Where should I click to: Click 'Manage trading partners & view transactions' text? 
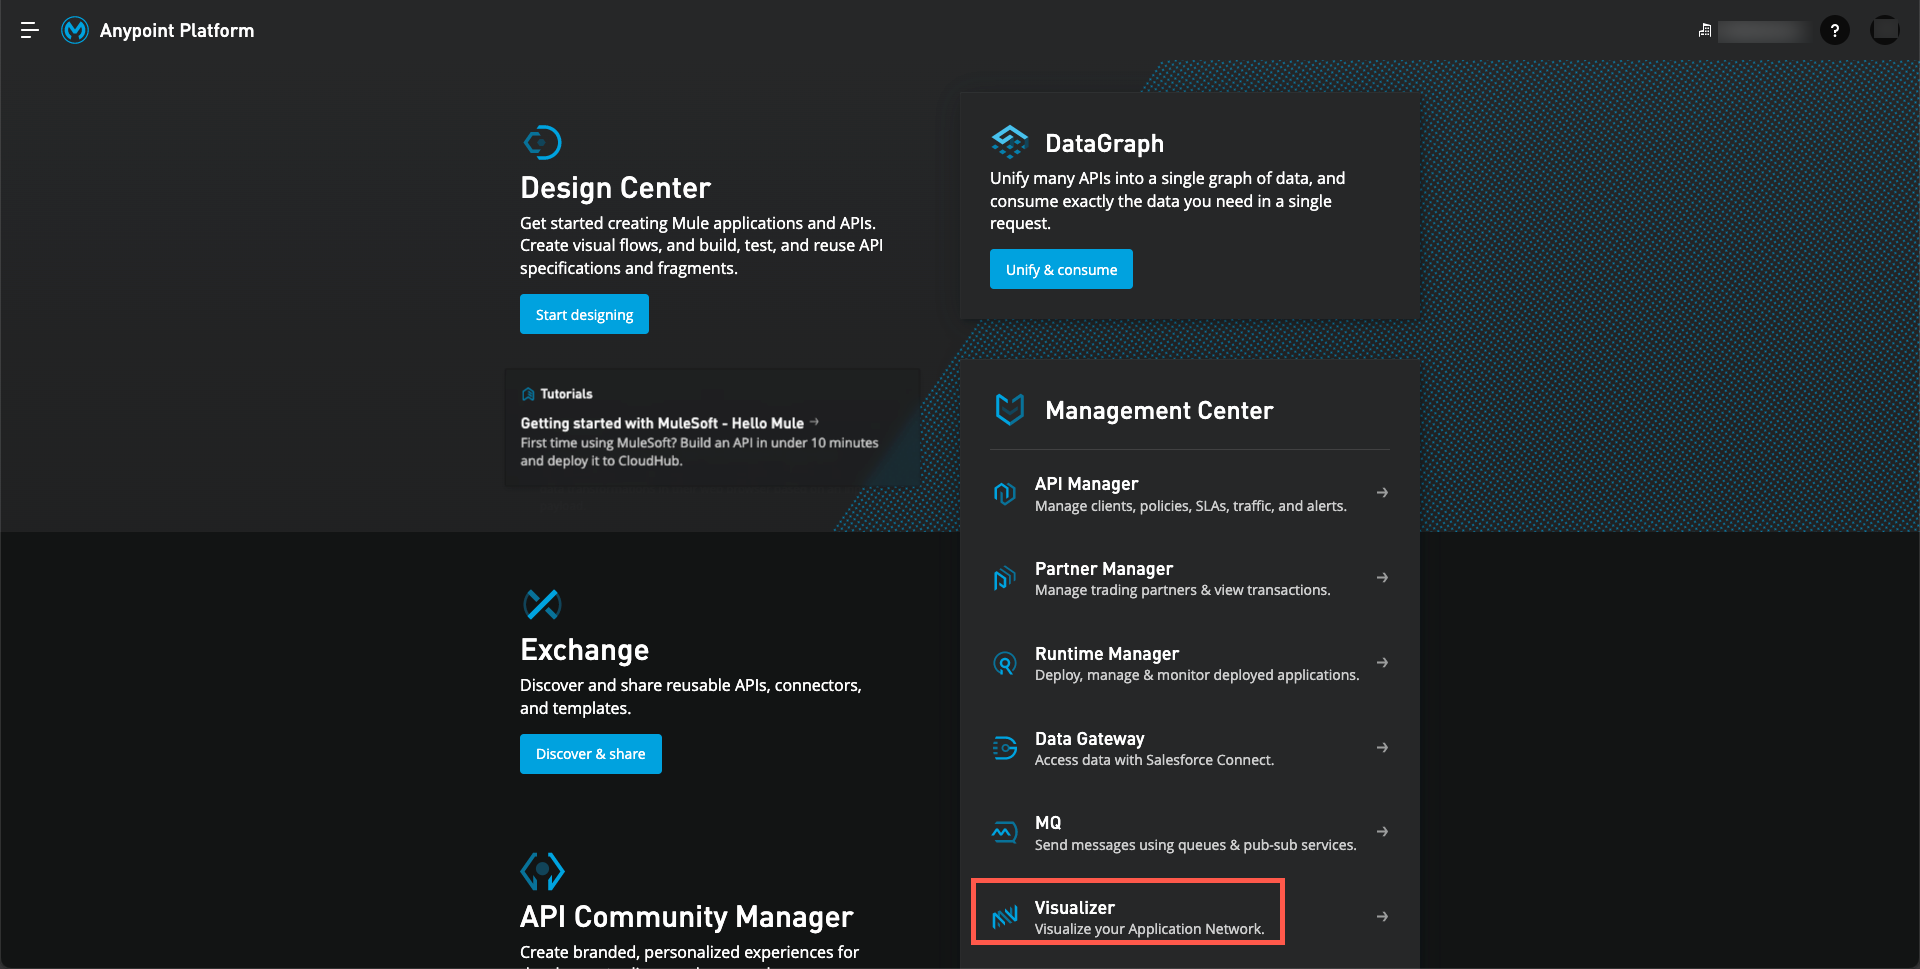tap(1182, 590)
